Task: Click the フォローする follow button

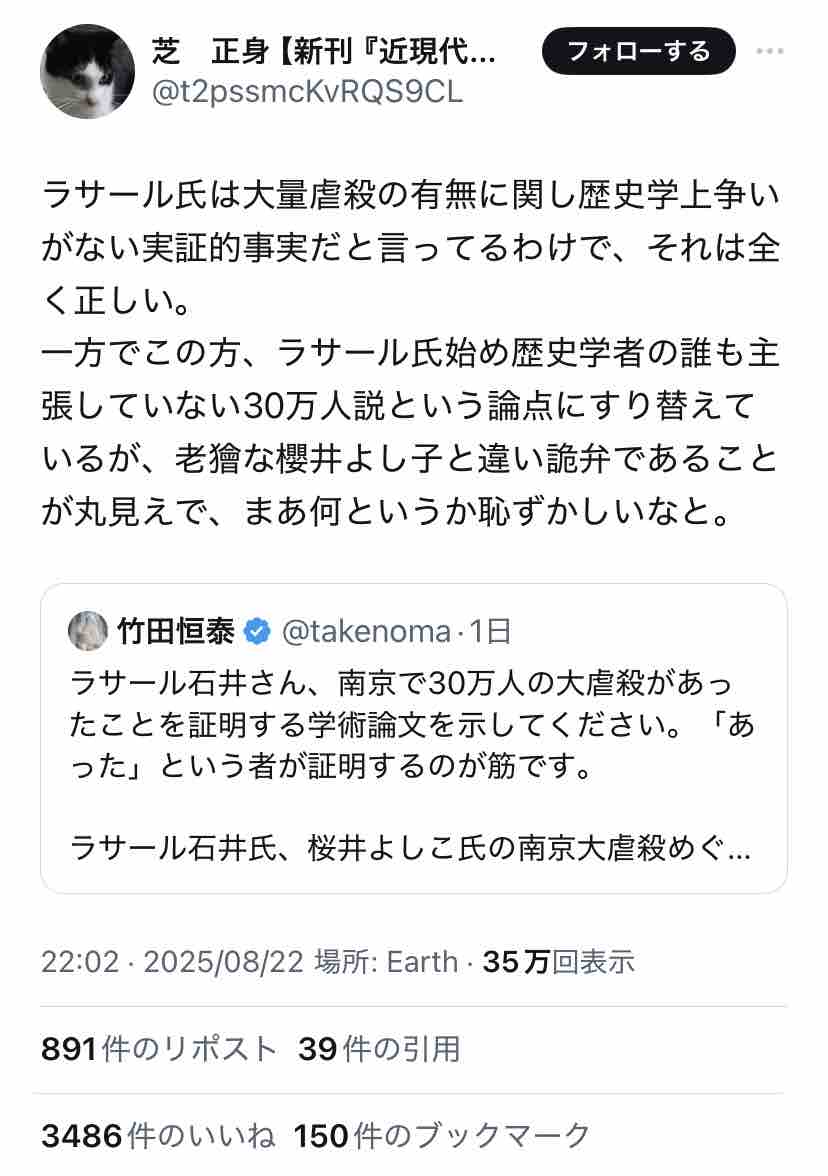Action: (x=638, y=52)
